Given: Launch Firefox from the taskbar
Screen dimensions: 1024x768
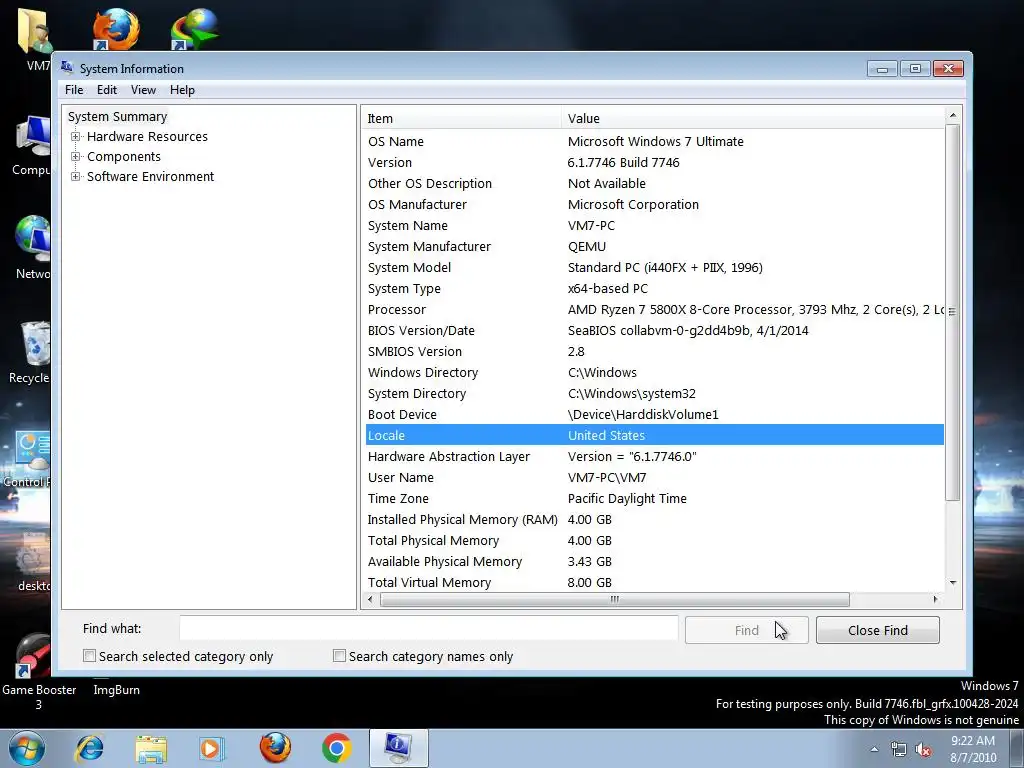Looking at the screenshot, I should tap(275, 748).
